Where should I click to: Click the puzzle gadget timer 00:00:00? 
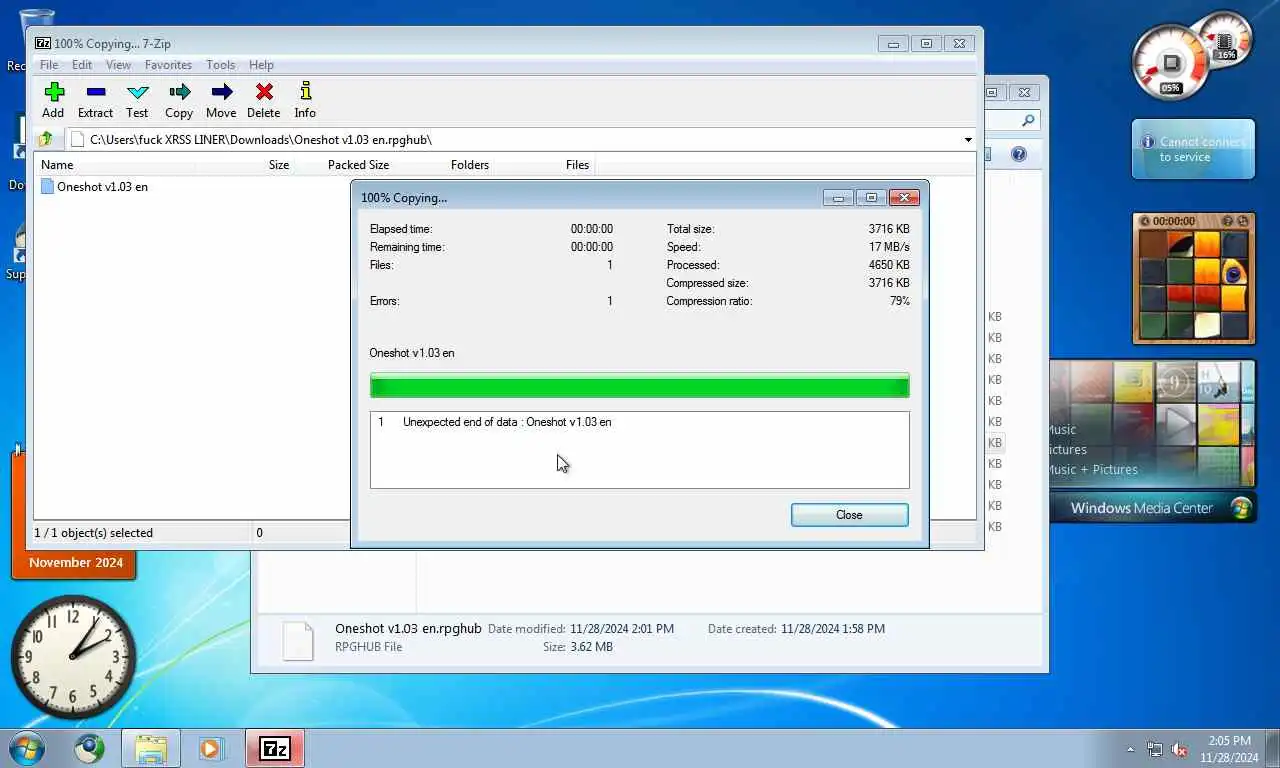pyautogui.click(x=1174, y=221)
